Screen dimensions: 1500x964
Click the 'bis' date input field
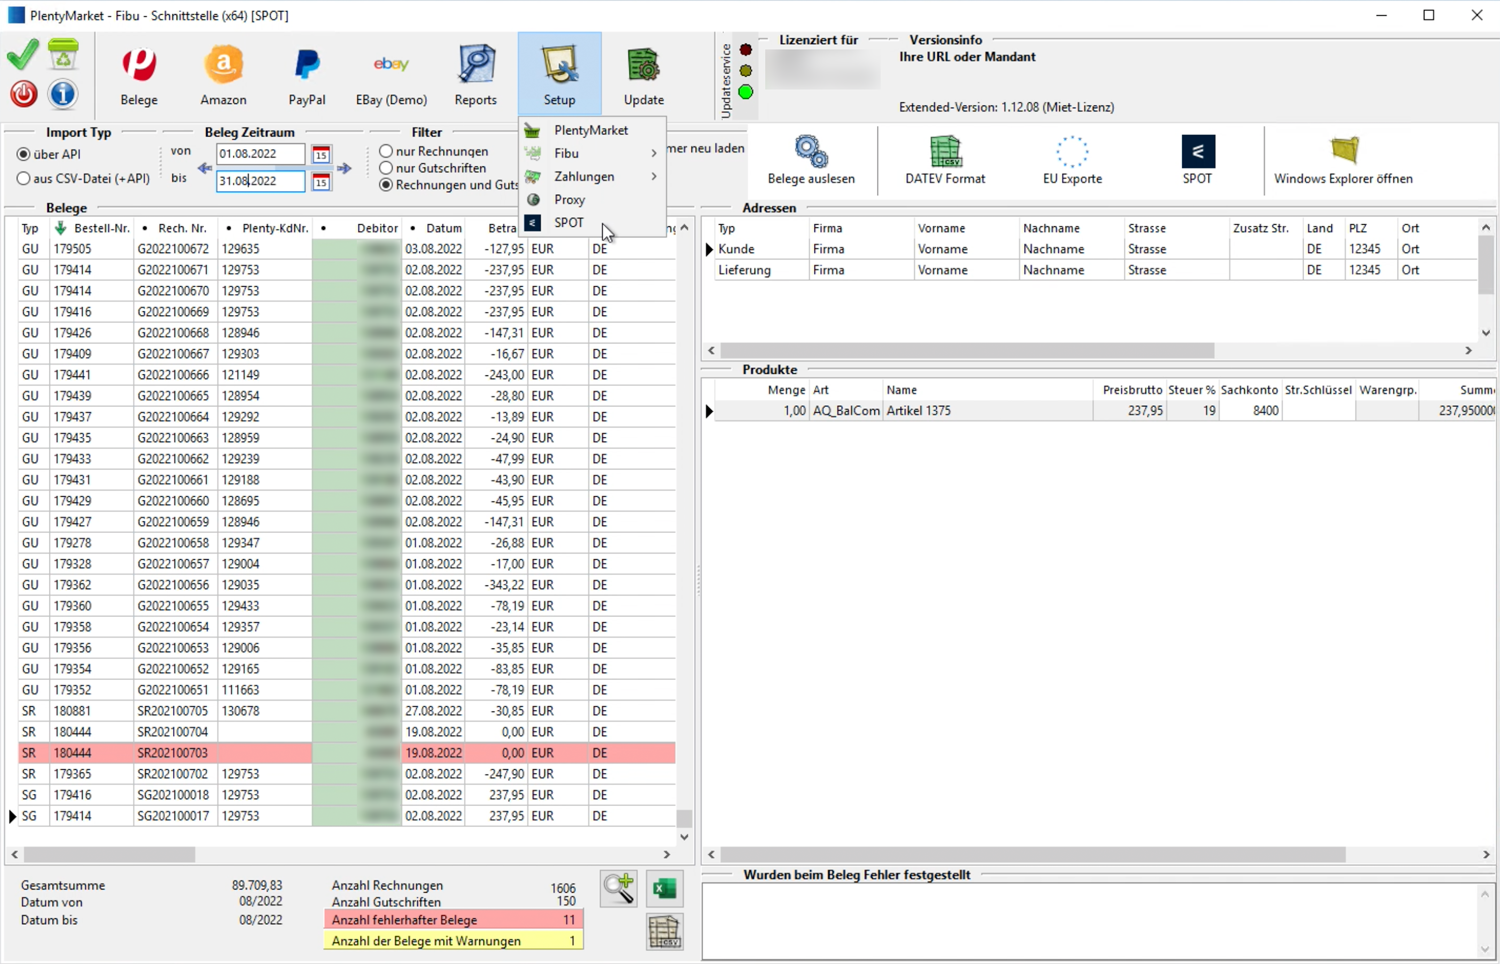(x=261, y=181)
